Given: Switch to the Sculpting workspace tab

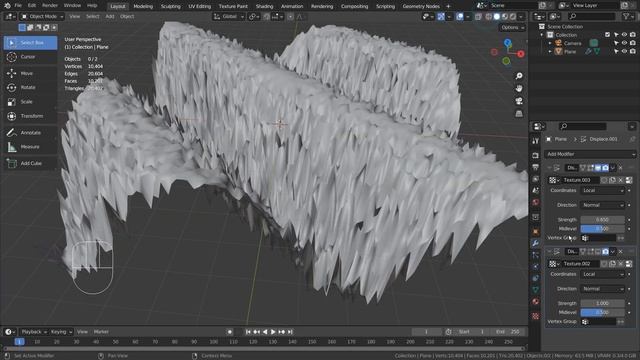Looking at the screenshot, I should click(171, 6).
